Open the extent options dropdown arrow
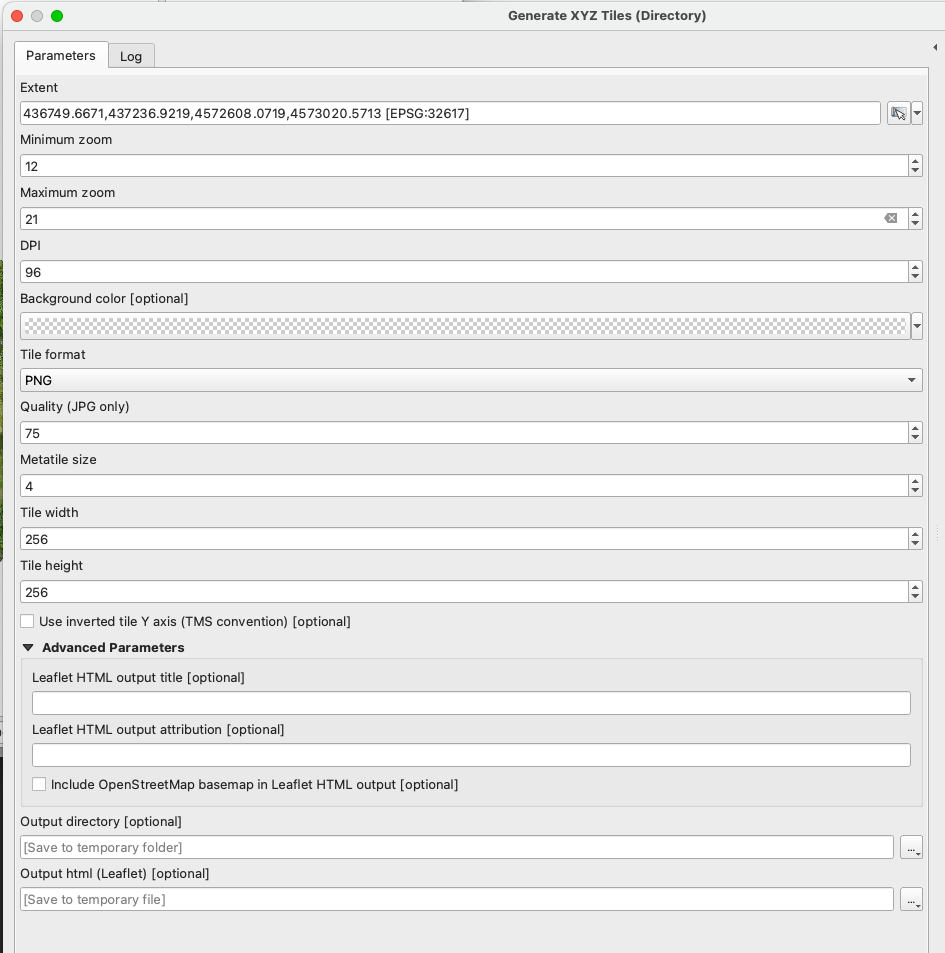 pyautogui.click(x=917, y=113)
